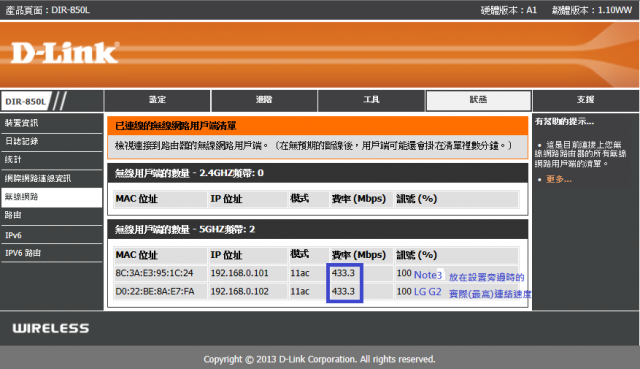Click signal value 100 in the D0:22 row

(x=404, y=291)
